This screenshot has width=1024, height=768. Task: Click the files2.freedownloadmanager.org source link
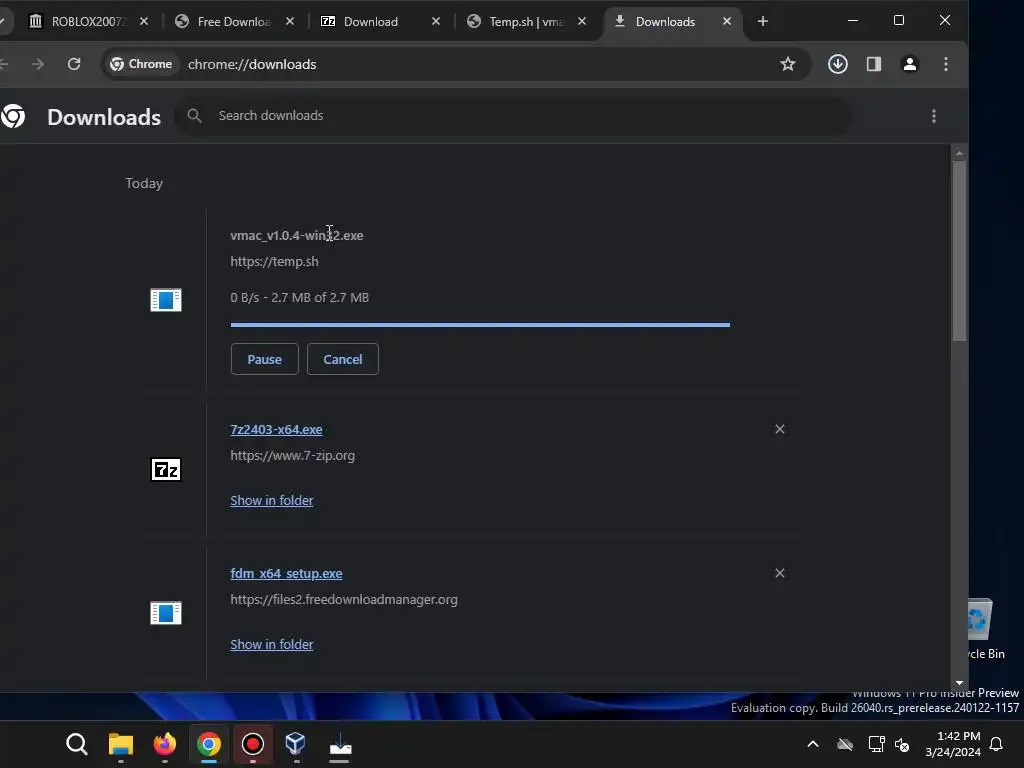click(x=344, y=600)
